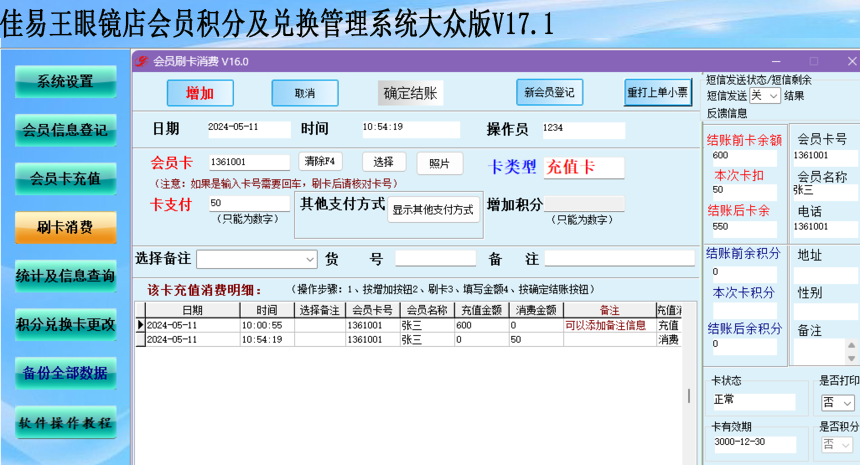Open the 短信发送 on/off dropdown

pyautogui.click(x=765, y=96)
